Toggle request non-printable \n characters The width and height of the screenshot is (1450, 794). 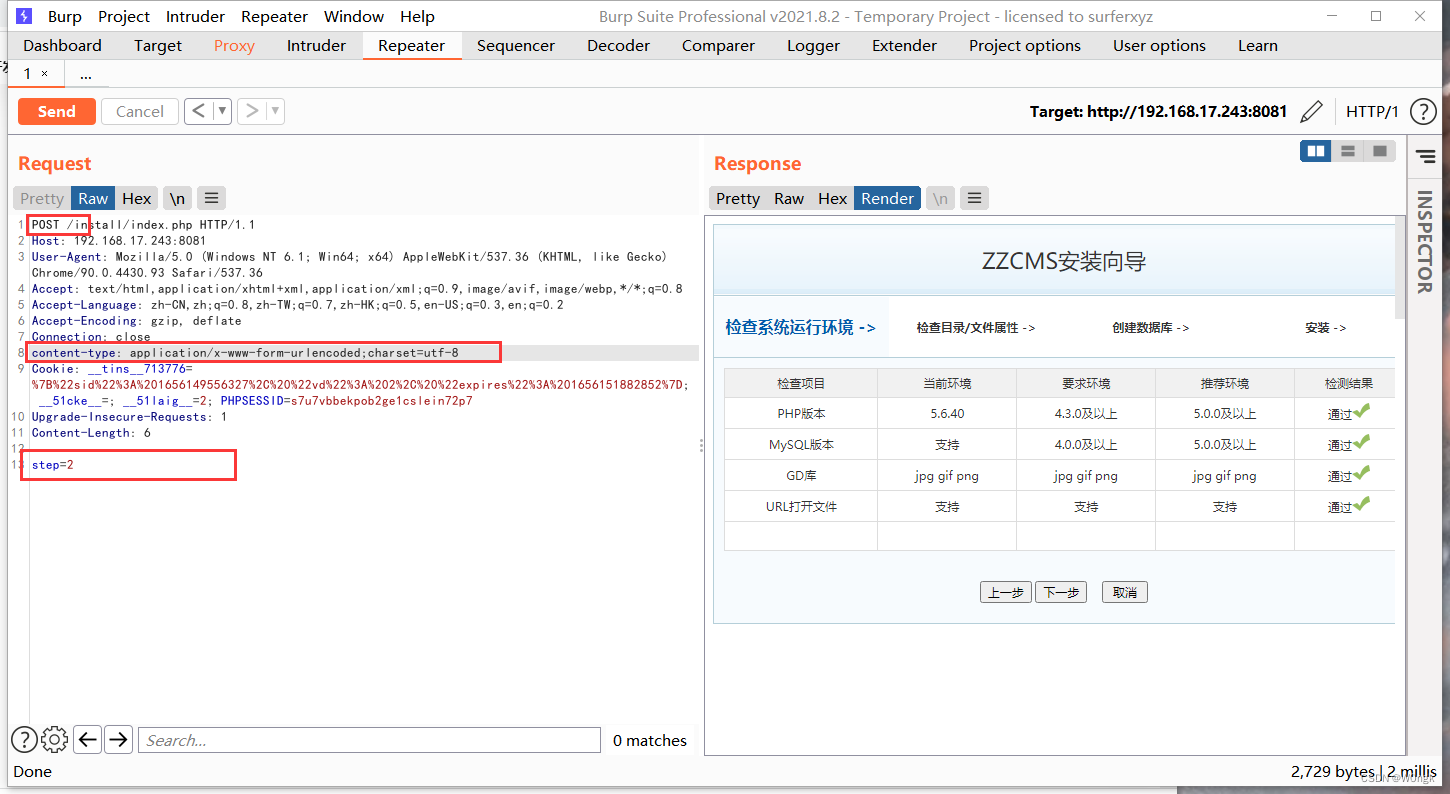coord(177,198)
